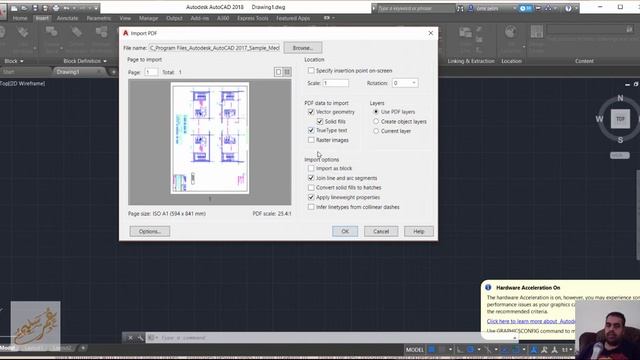The width and height of the screenshot is (640, 360).
Task: Open the Click here to learn more link
Action: (x=531, y=321)
